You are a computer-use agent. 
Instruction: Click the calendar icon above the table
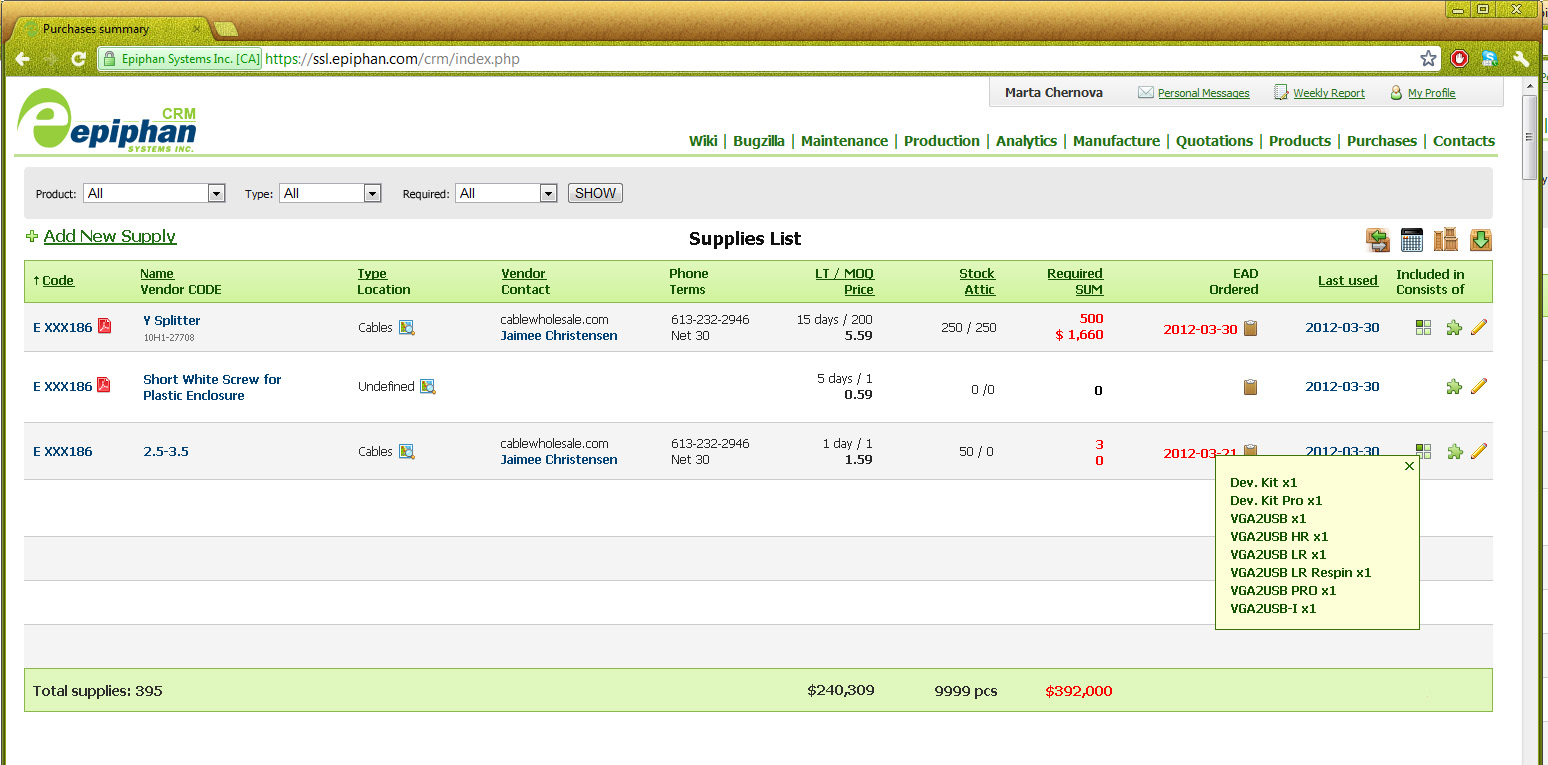[x=1411, y=240]
